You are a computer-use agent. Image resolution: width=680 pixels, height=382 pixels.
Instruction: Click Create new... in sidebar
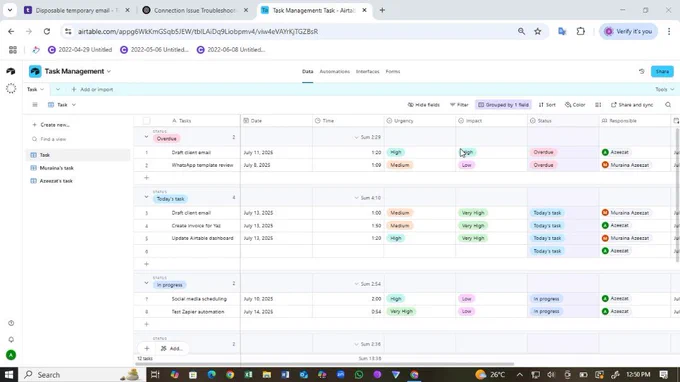coord(51,125)
